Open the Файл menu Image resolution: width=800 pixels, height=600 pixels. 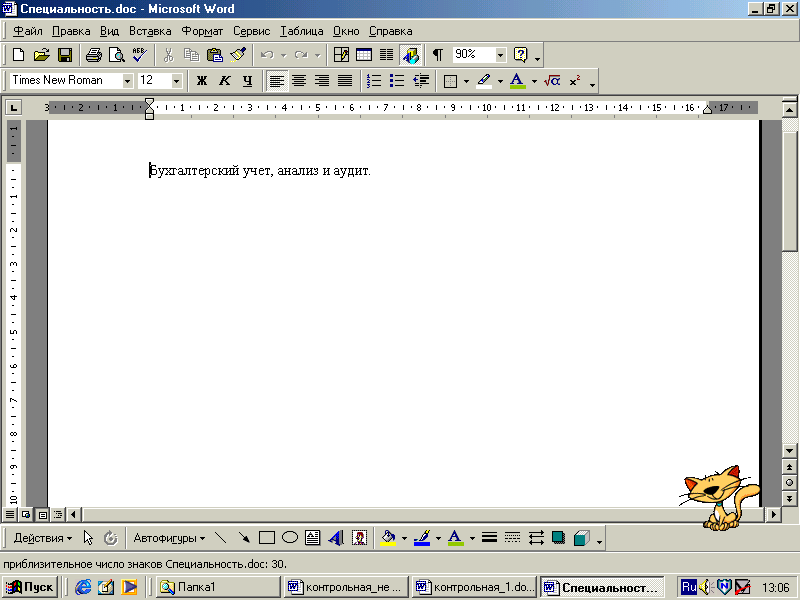click(28, 31)
